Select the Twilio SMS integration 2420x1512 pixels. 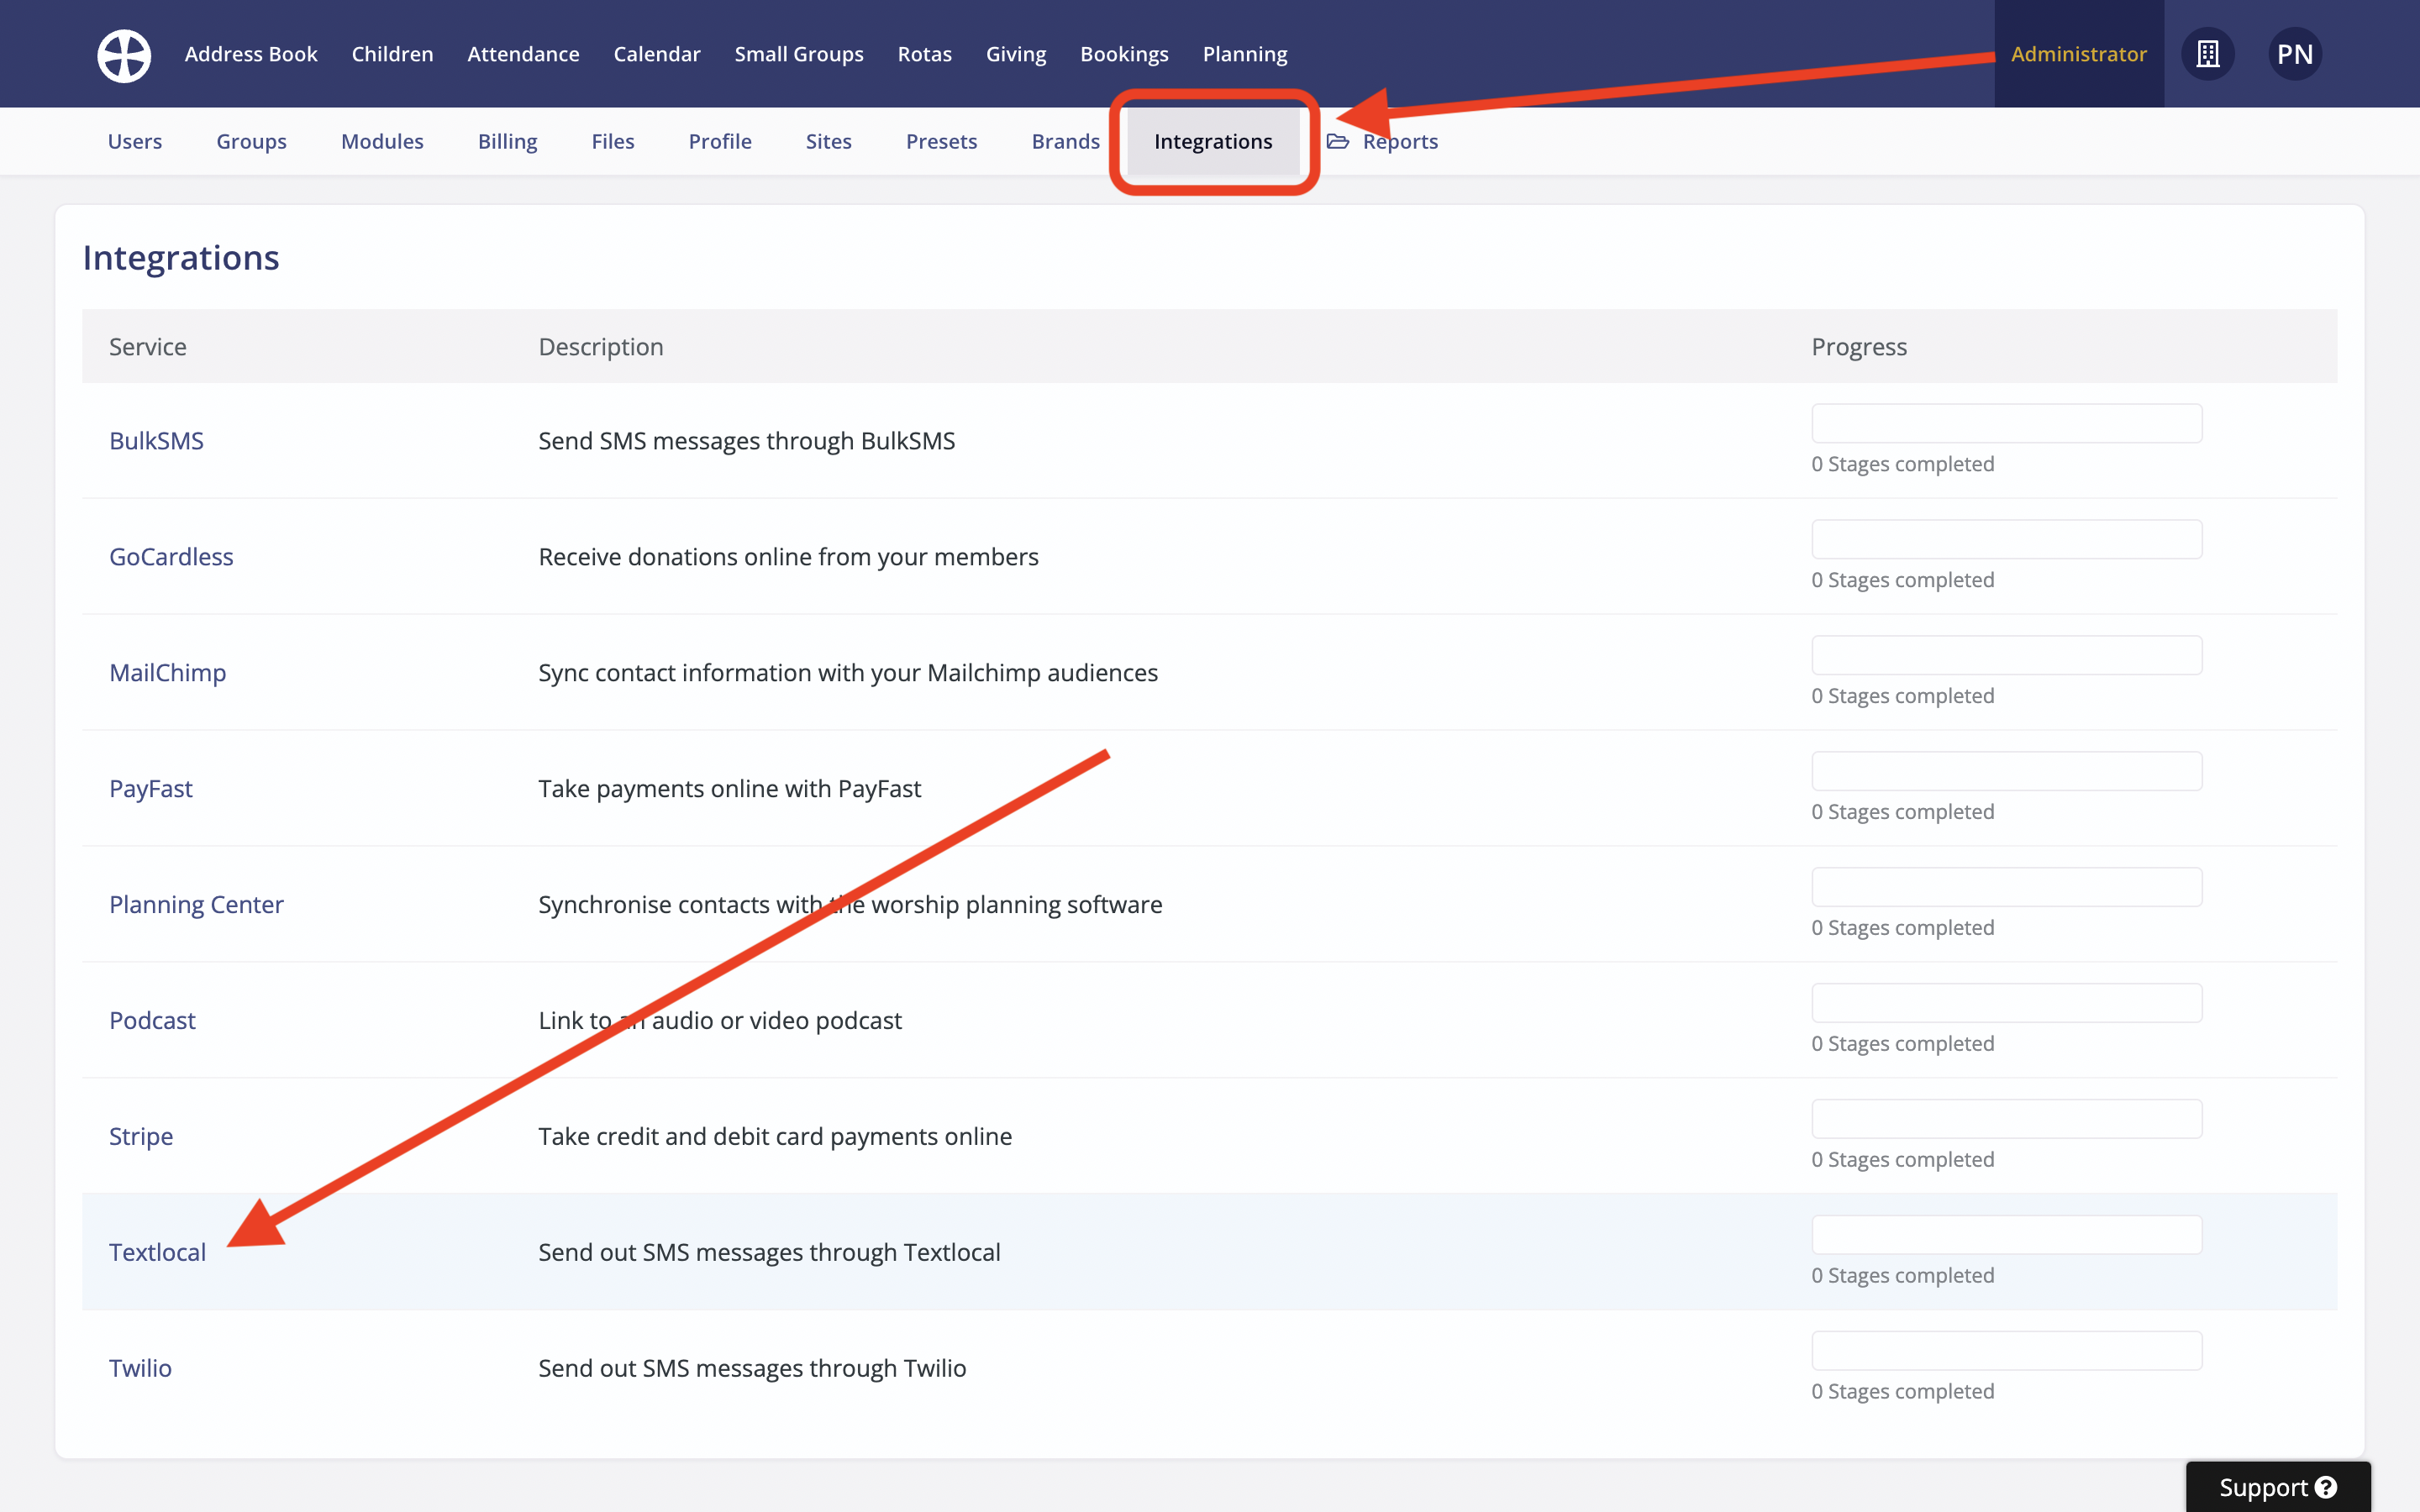pos(140,1367)
